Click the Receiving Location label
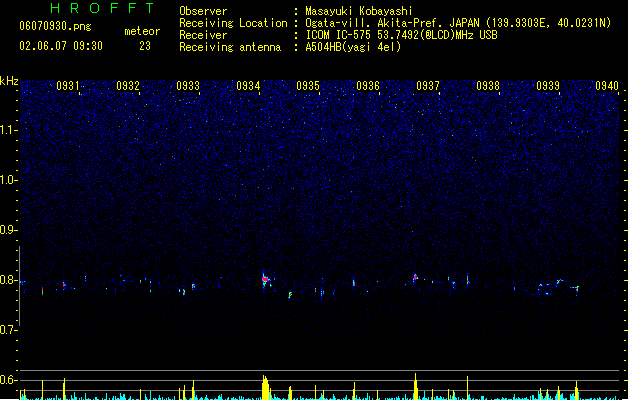 point(233,23)
